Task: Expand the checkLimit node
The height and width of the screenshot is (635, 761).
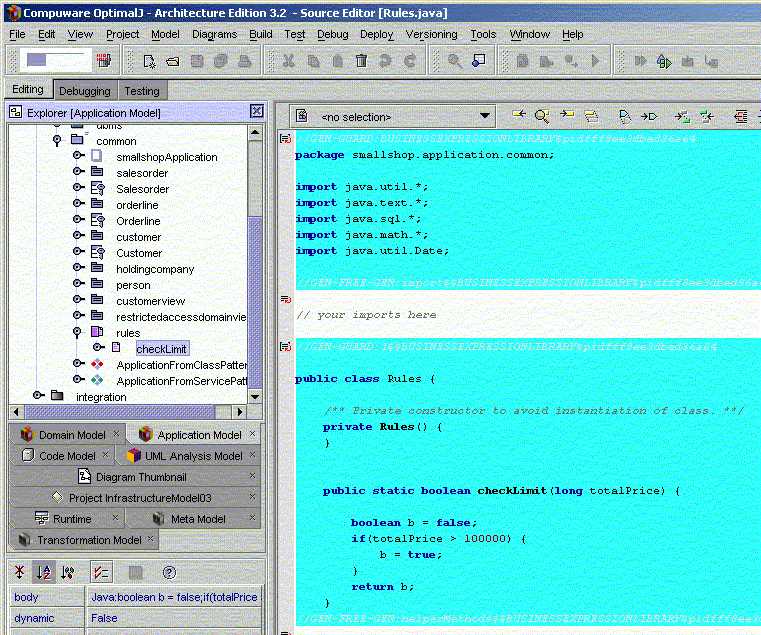Action: click(x=99, y=347)
